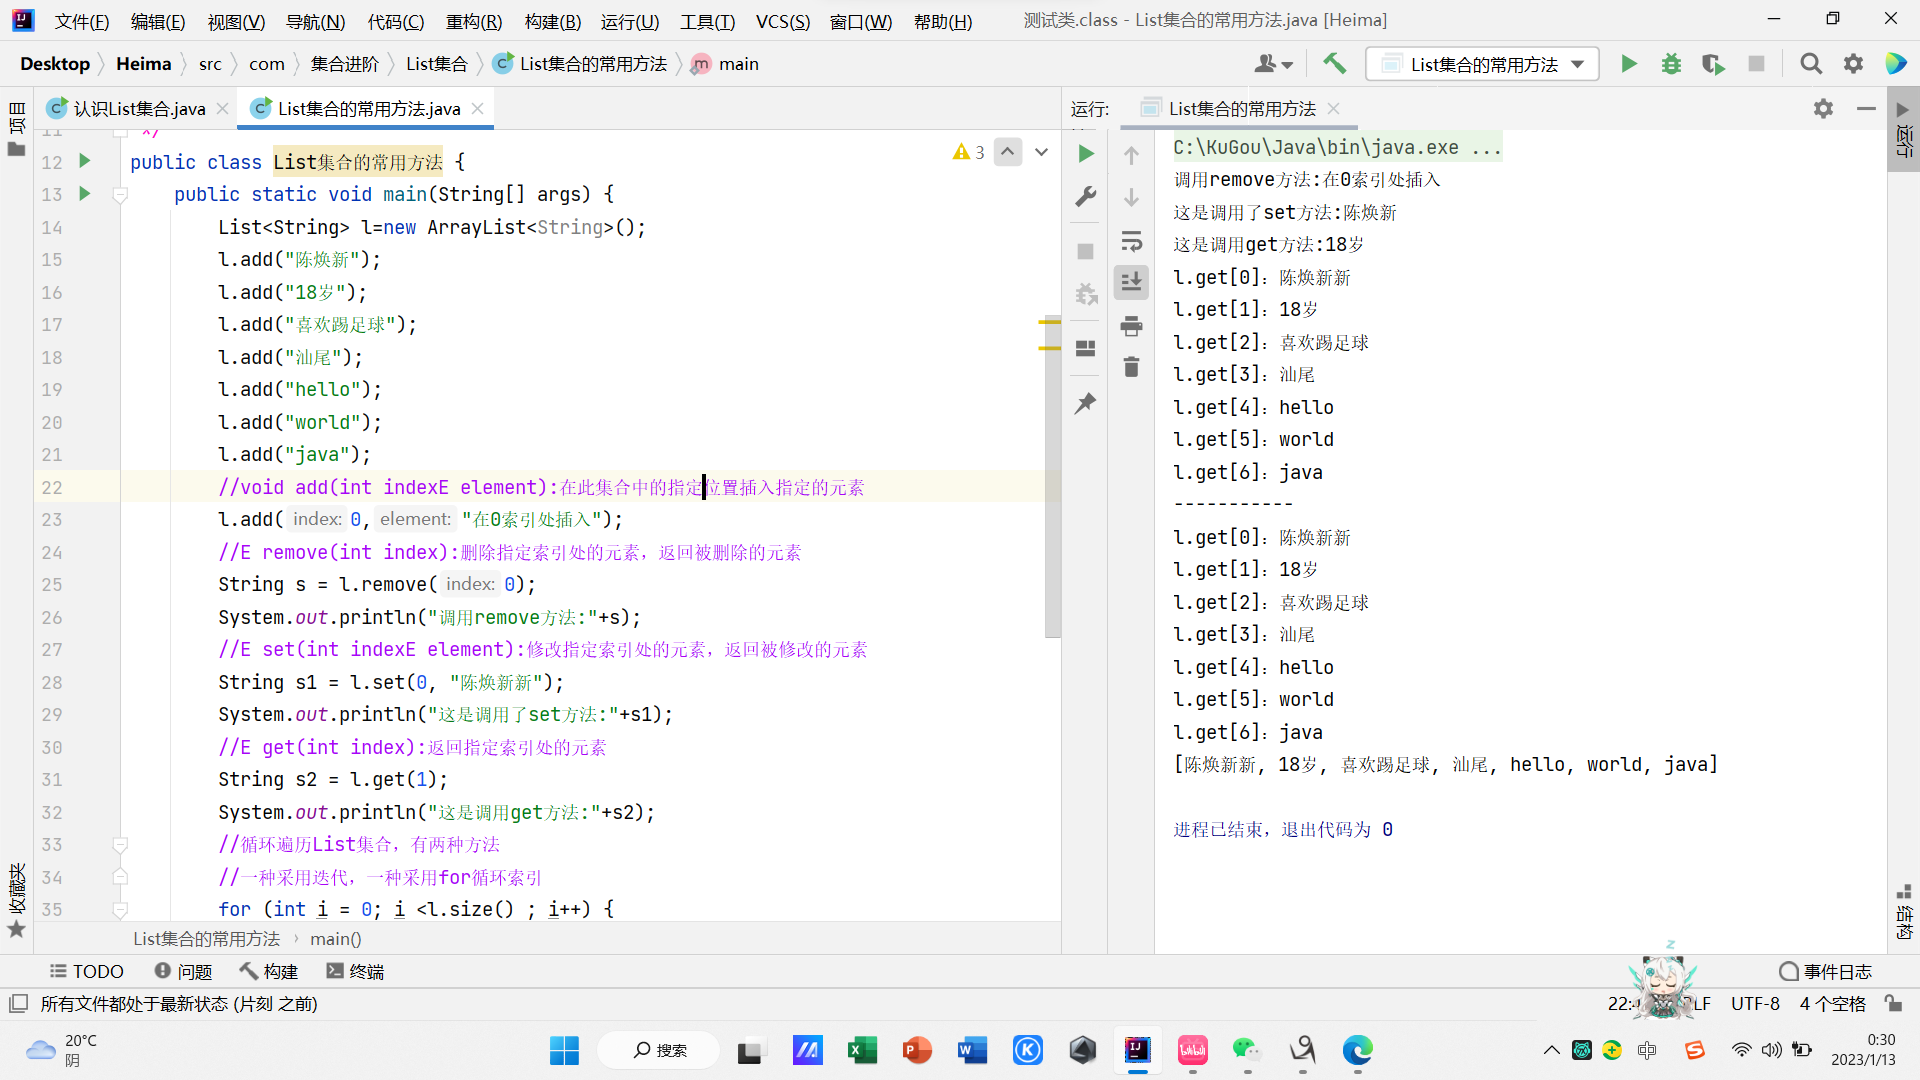Open the run configuration dropdown
1920x1080 pixels.
coord(1482,64)
